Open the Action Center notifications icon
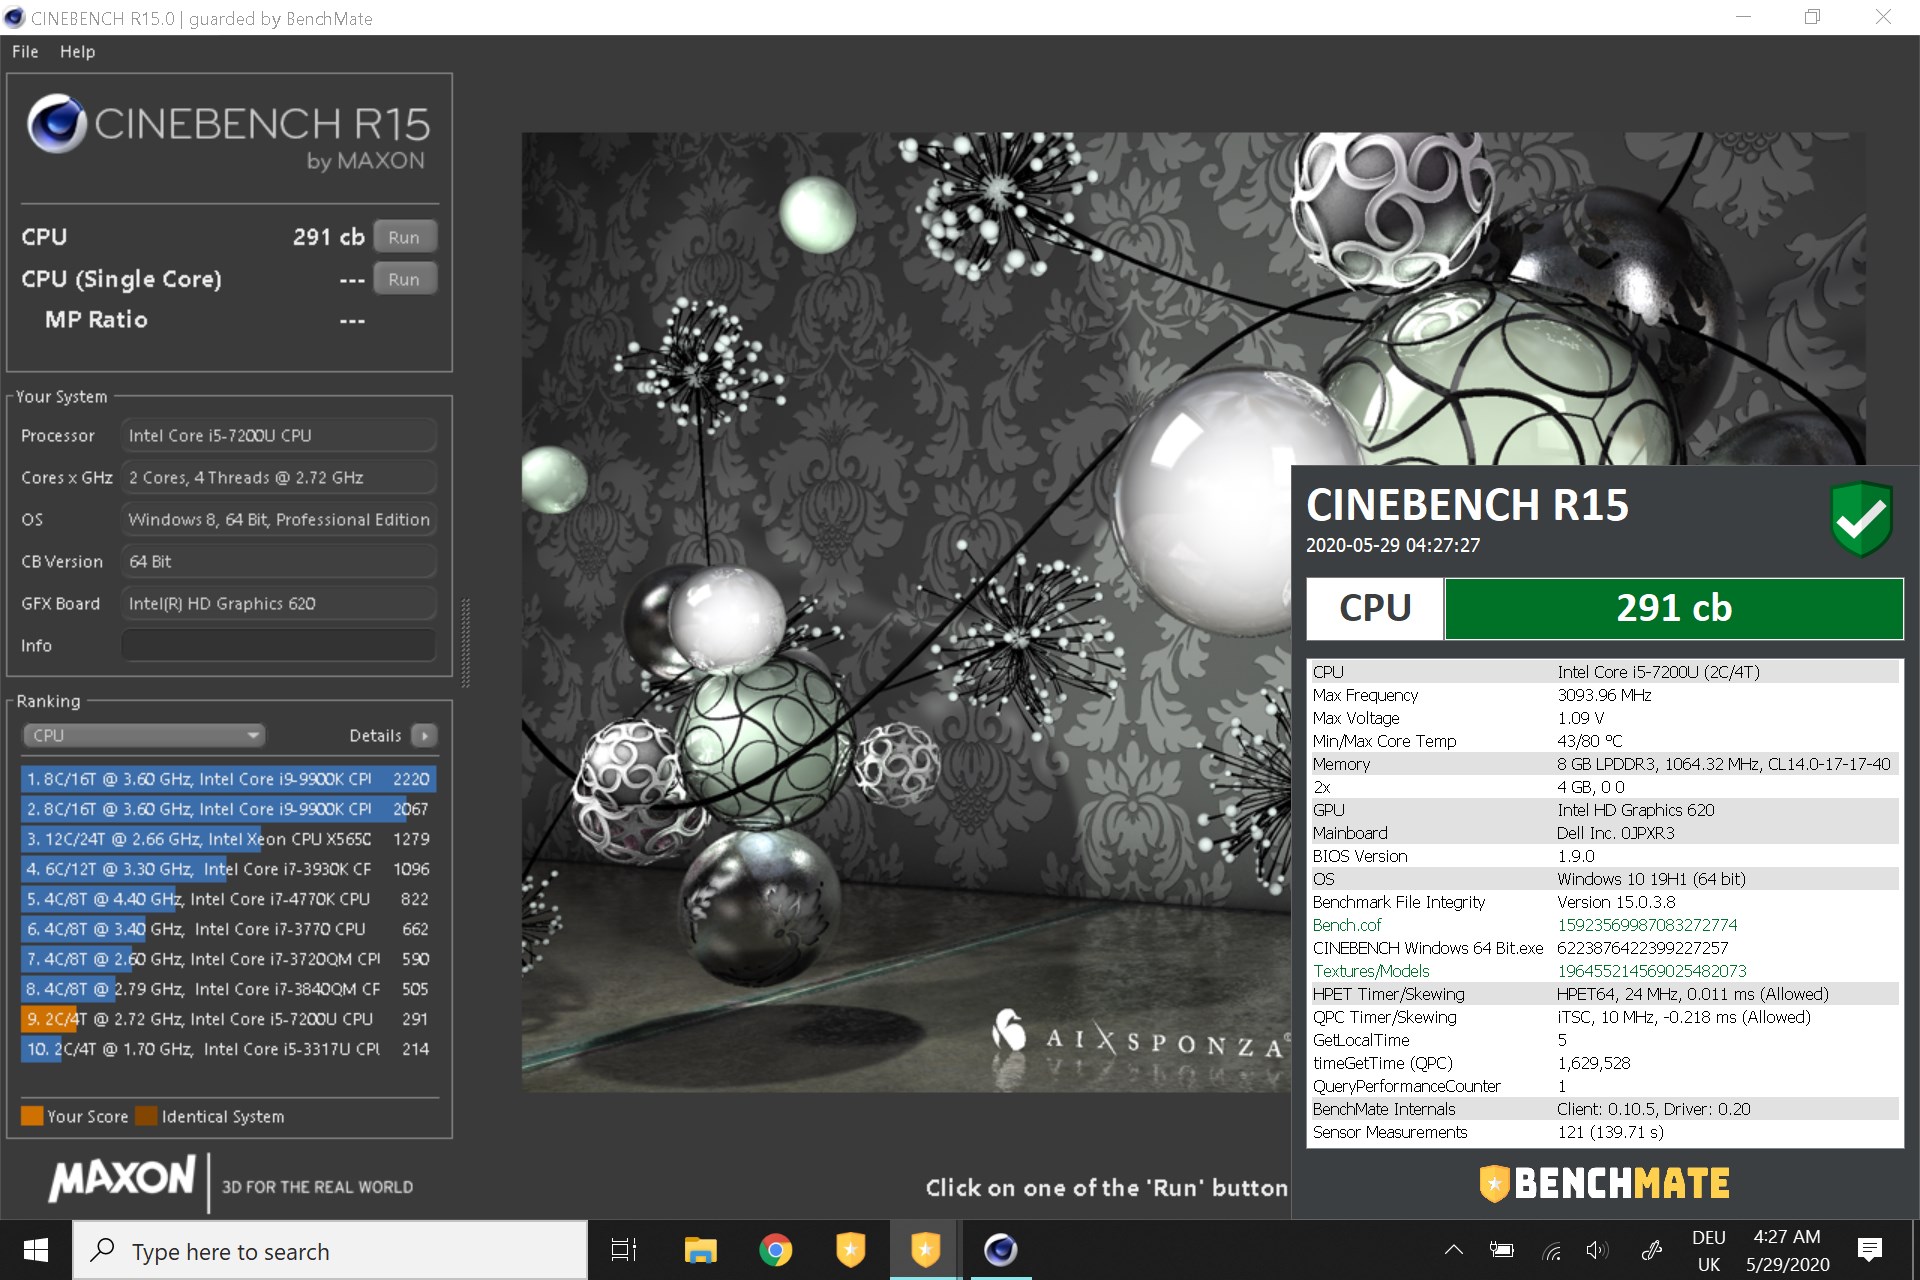 coord(1870,1250)
